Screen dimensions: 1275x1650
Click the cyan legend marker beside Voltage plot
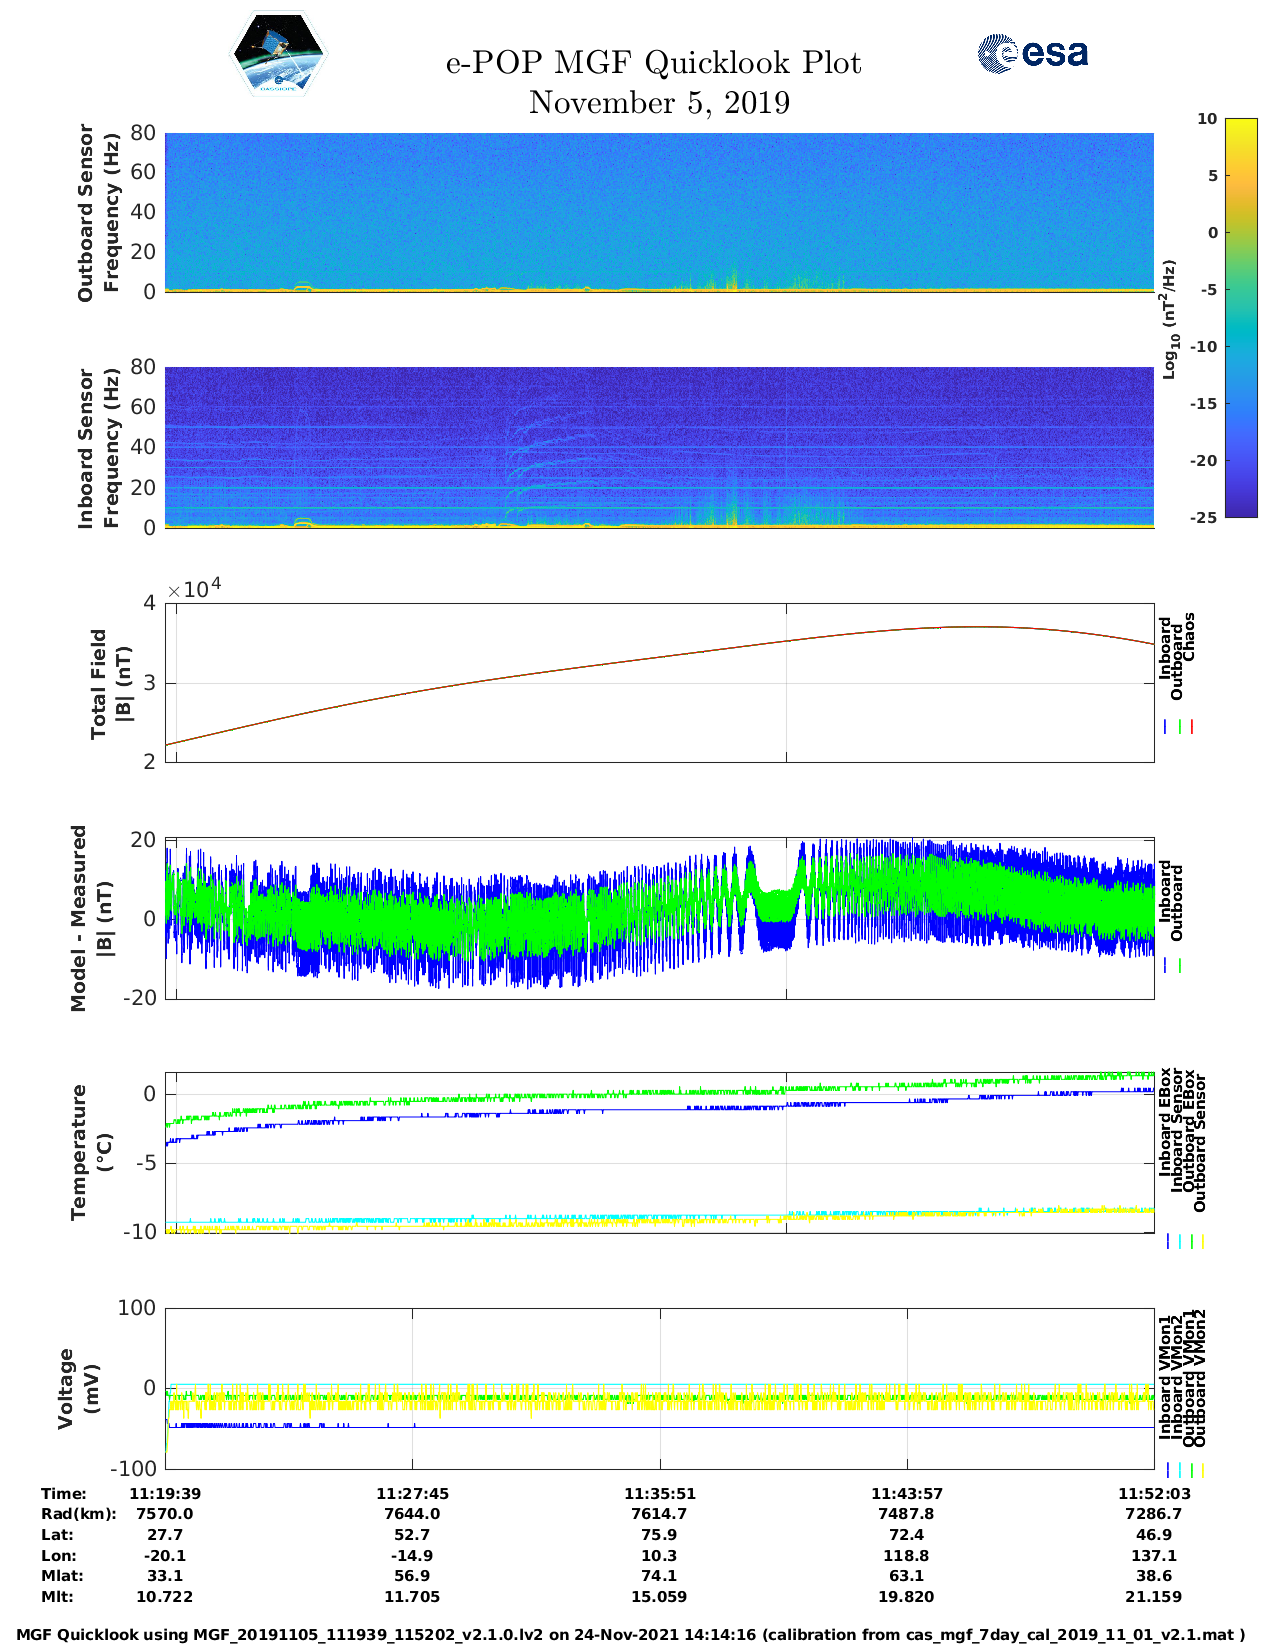[x=1180, y=1470]
